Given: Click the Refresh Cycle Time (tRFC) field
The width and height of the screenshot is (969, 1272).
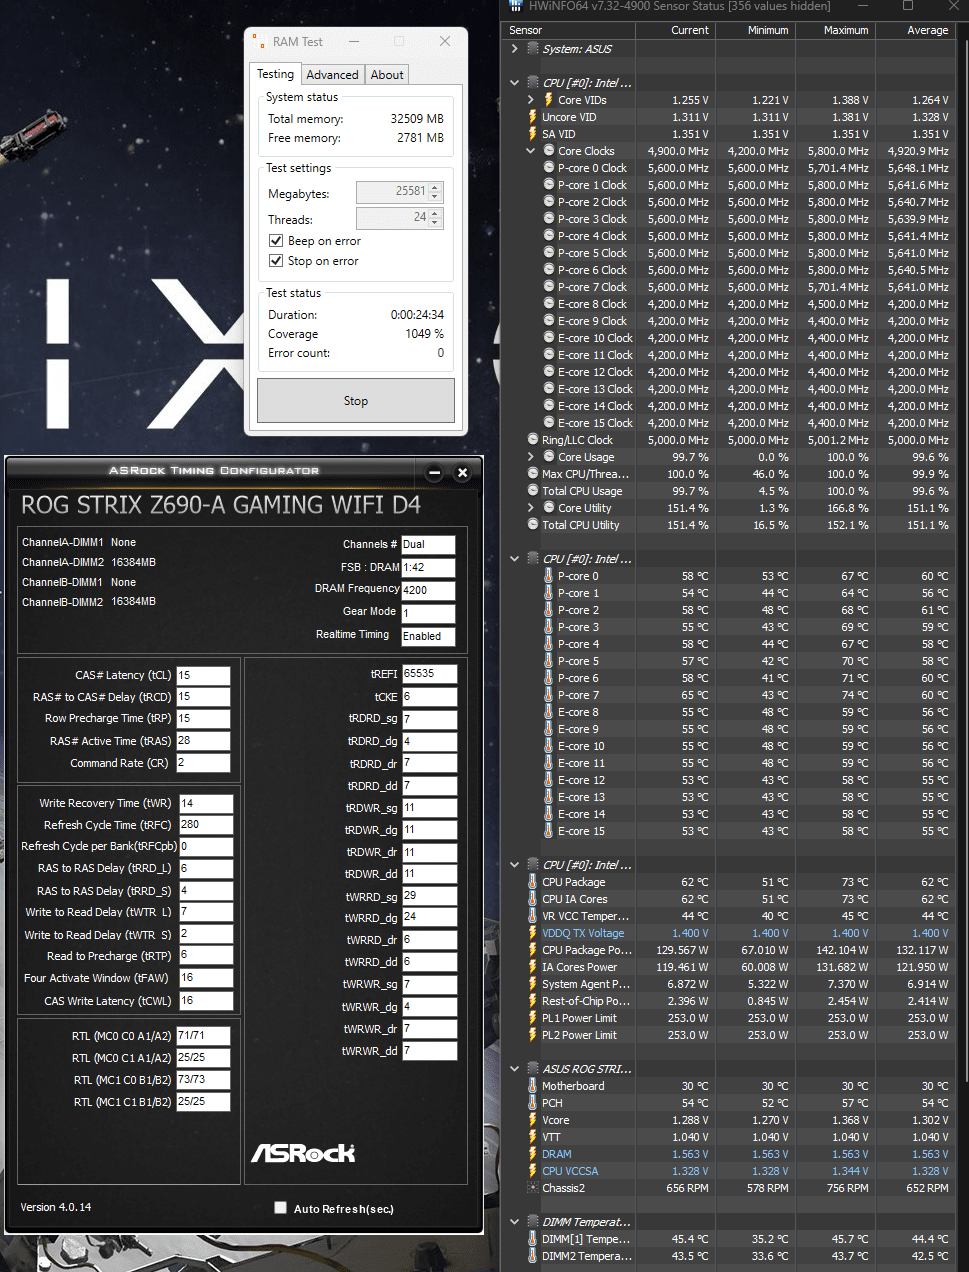Looking at the screenshot, I should coord(206,825).
